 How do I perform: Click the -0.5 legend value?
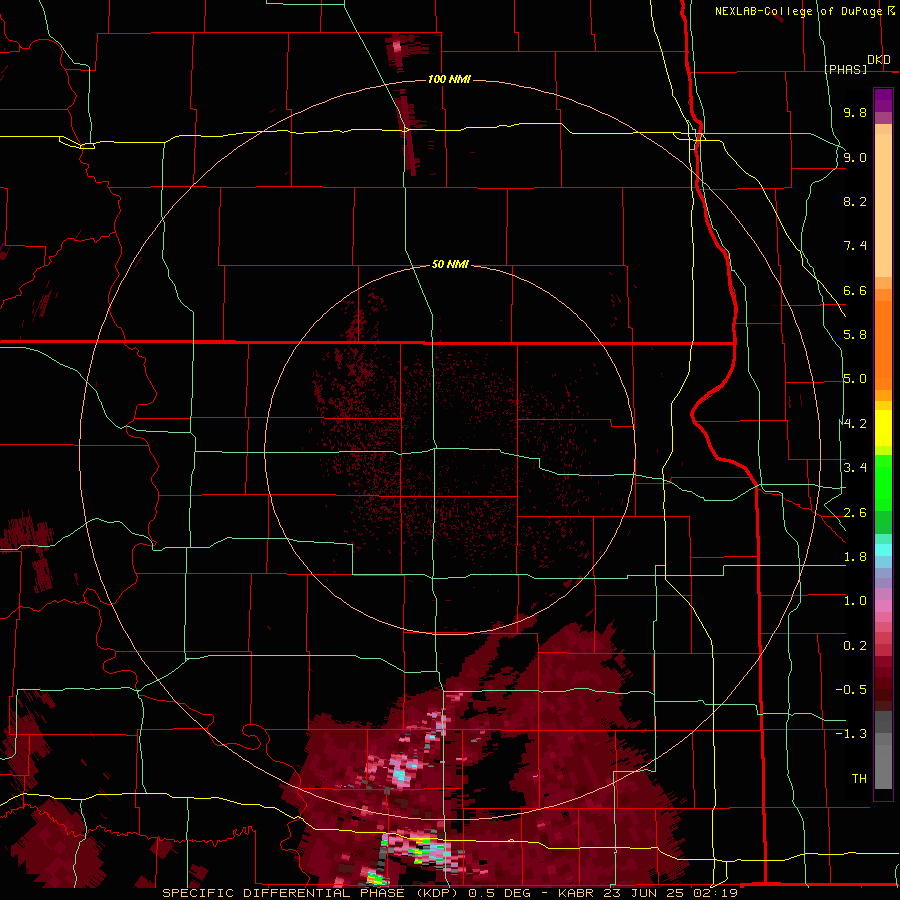(x=851, y=690)
